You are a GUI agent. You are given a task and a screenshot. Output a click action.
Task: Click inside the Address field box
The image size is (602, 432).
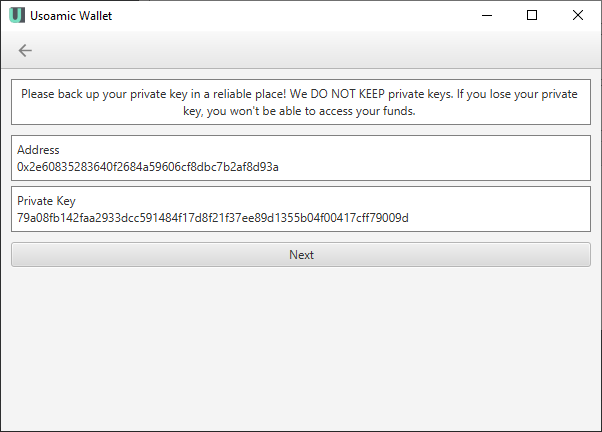pyautogui.click(x=301, y=158)
